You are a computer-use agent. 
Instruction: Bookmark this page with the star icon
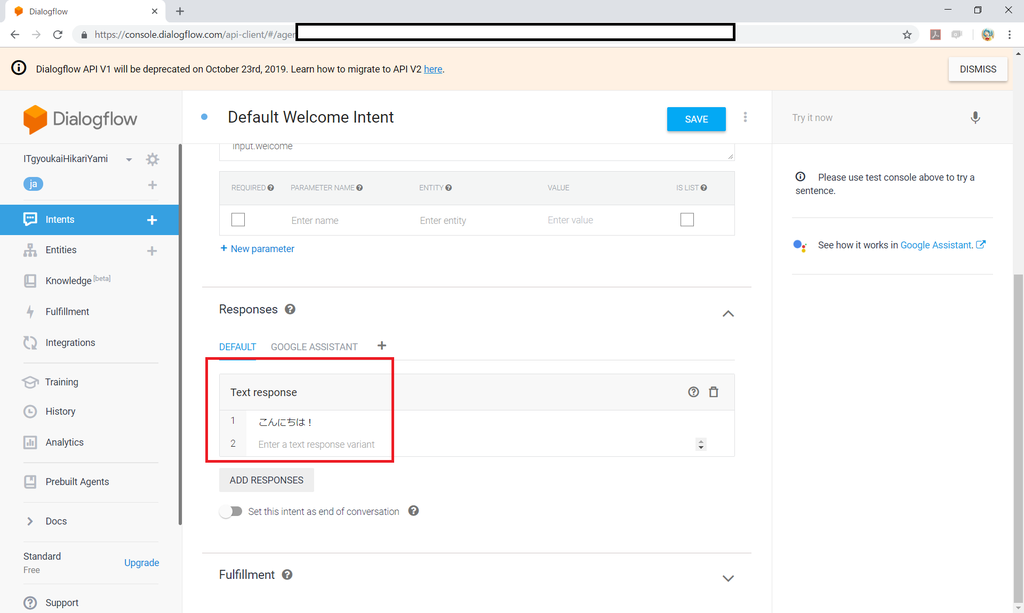point(907,35)
